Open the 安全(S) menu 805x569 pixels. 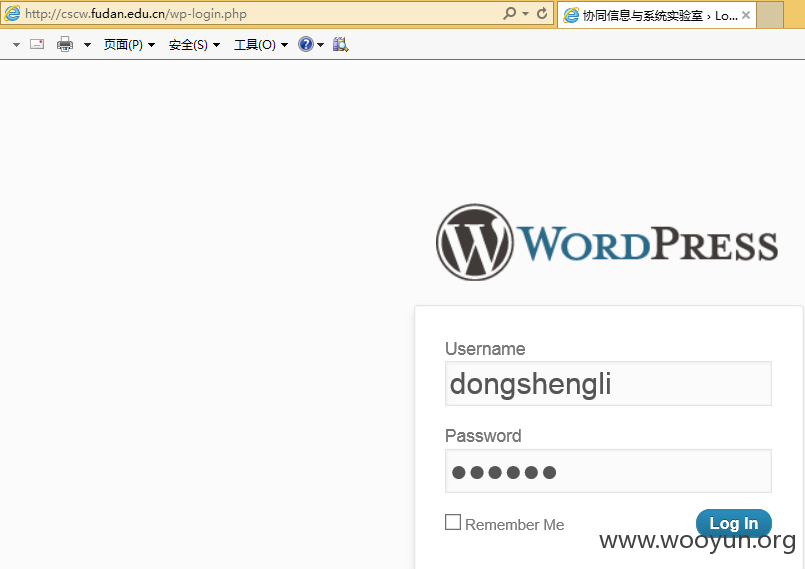coord(194,45)
